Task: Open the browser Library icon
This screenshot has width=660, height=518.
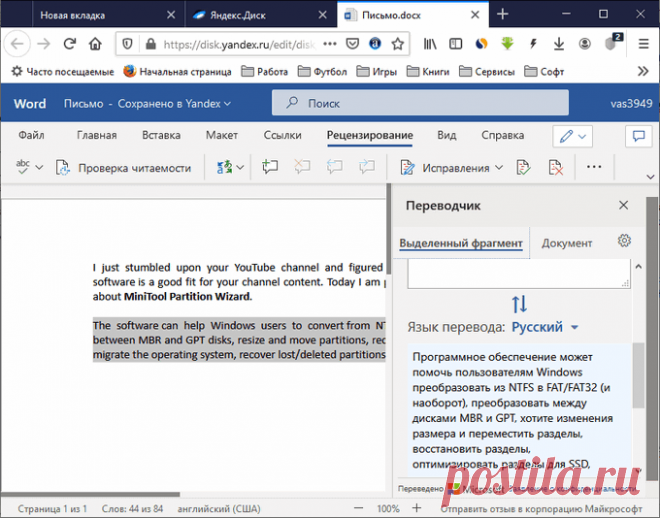Action: [430, 44]
